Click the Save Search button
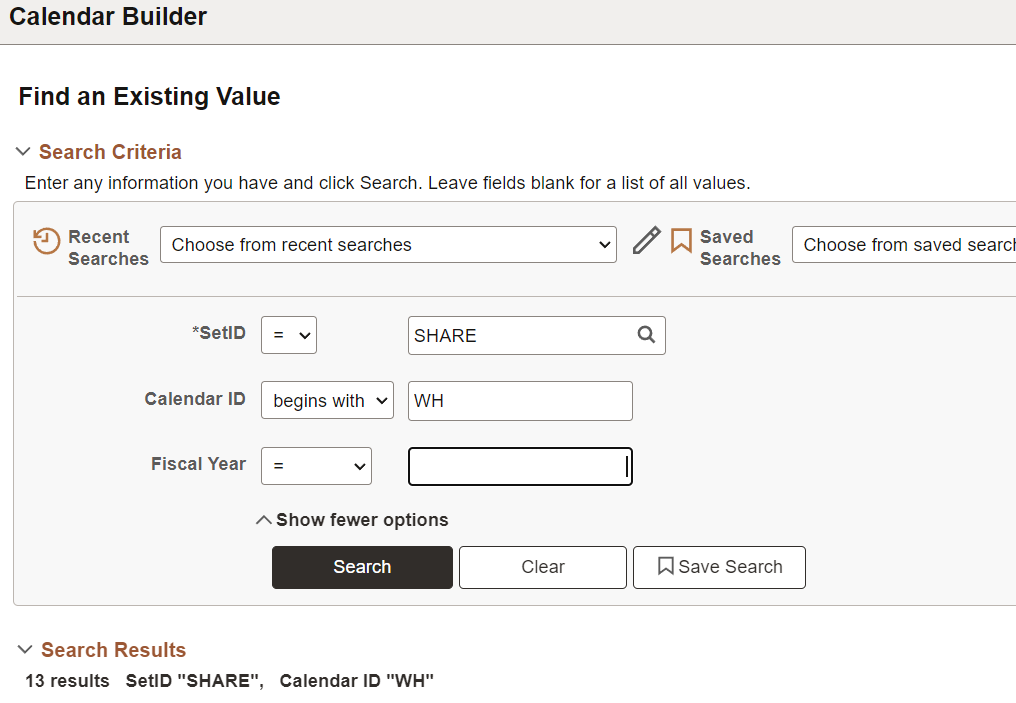 [719, 567]
